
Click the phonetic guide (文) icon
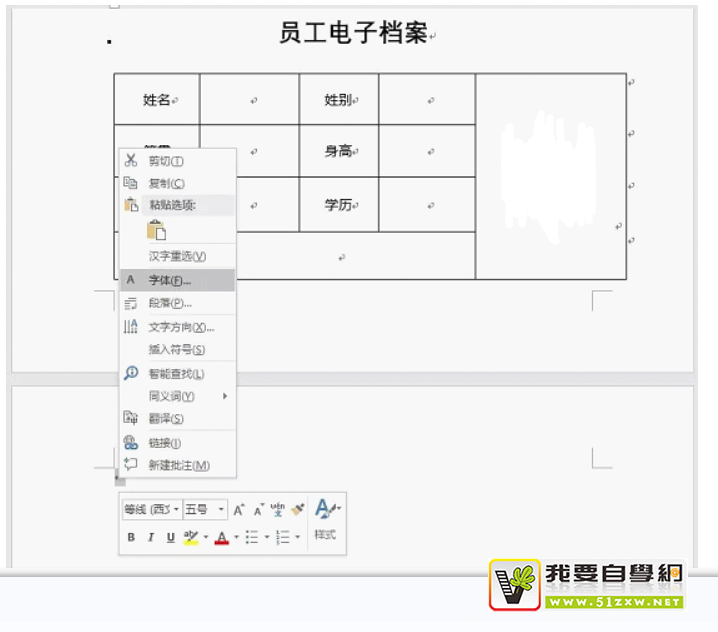tap(278, 510)
